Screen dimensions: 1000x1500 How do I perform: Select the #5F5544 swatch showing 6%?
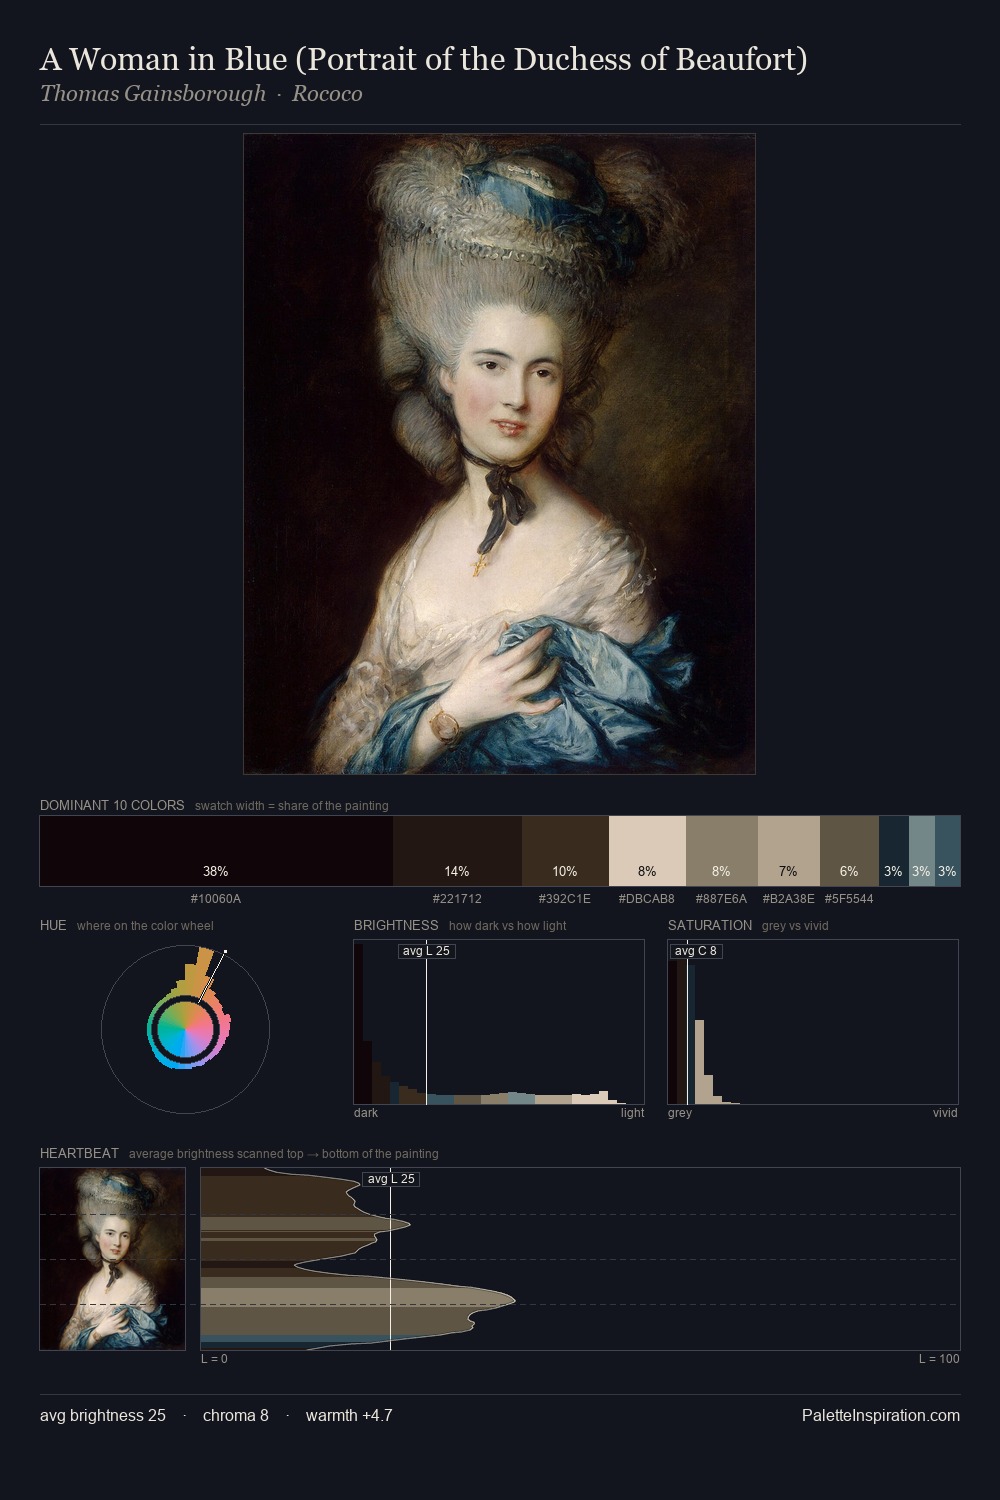point(849,851)
